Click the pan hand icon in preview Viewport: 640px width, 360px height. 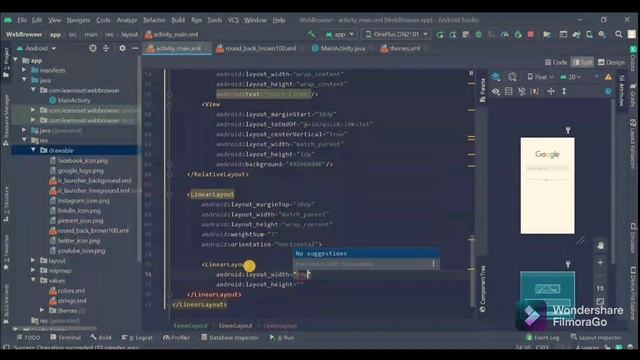pos(600,246)
